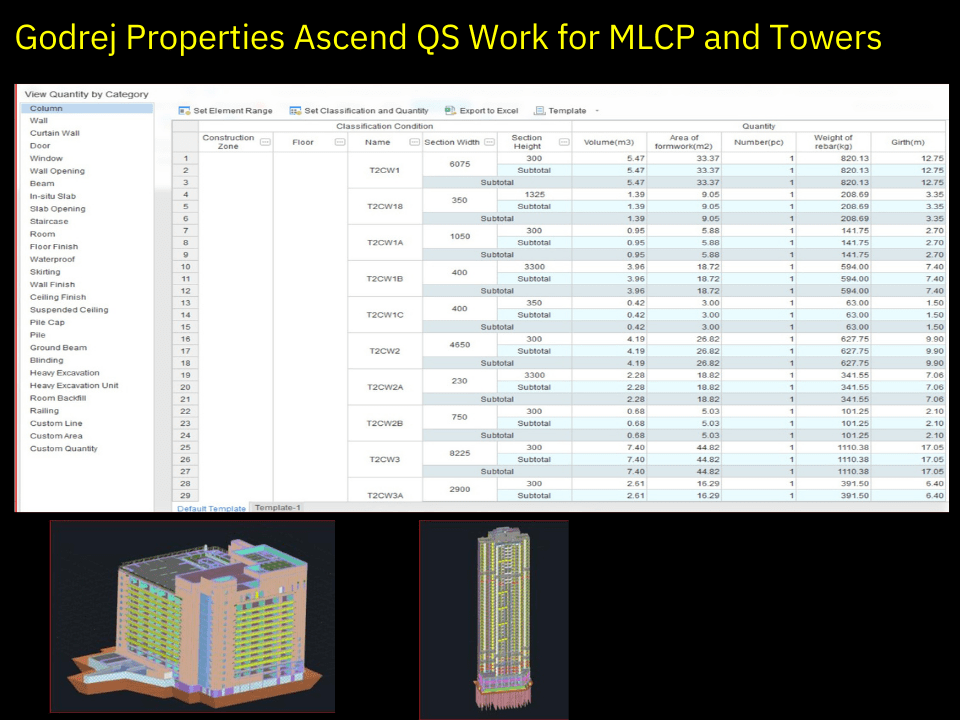Select the Wall category
Screen dimensions: 960x720
pyautogui.click(x=39, y=121)
